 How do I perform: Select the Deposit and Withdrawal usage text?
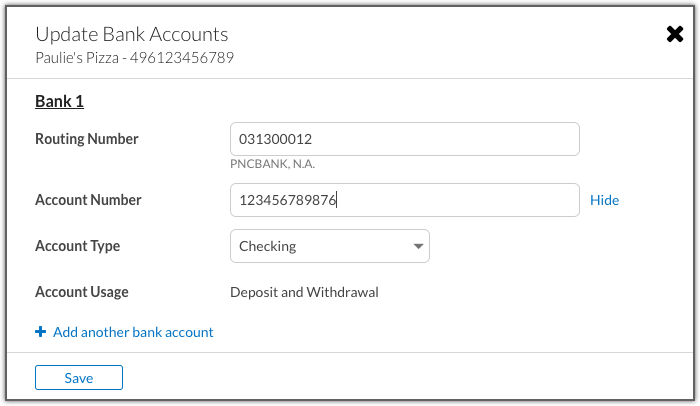point(304,292)
